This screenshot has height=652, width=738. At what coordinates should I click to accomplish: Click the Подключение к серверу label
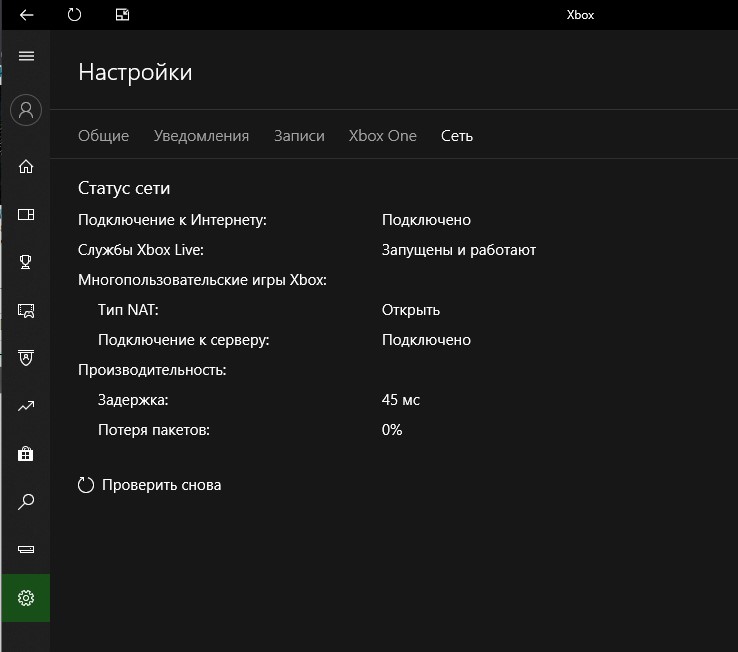pyautogui.click(x=184, y=340)
